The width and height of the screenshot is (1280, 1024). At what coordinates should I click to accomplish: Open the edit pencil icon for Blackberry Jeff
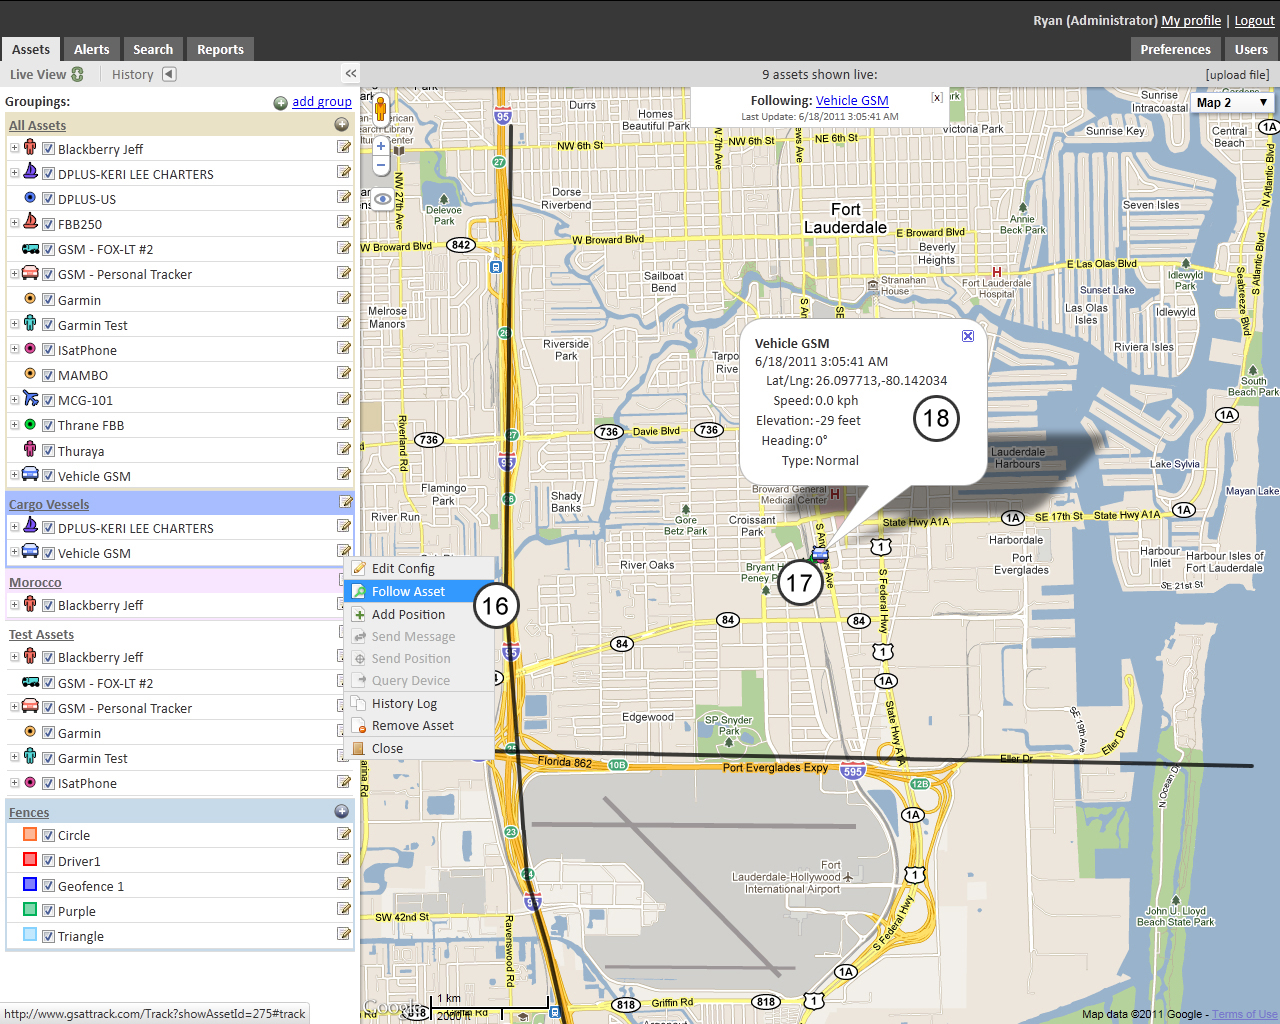pos(344,146)
